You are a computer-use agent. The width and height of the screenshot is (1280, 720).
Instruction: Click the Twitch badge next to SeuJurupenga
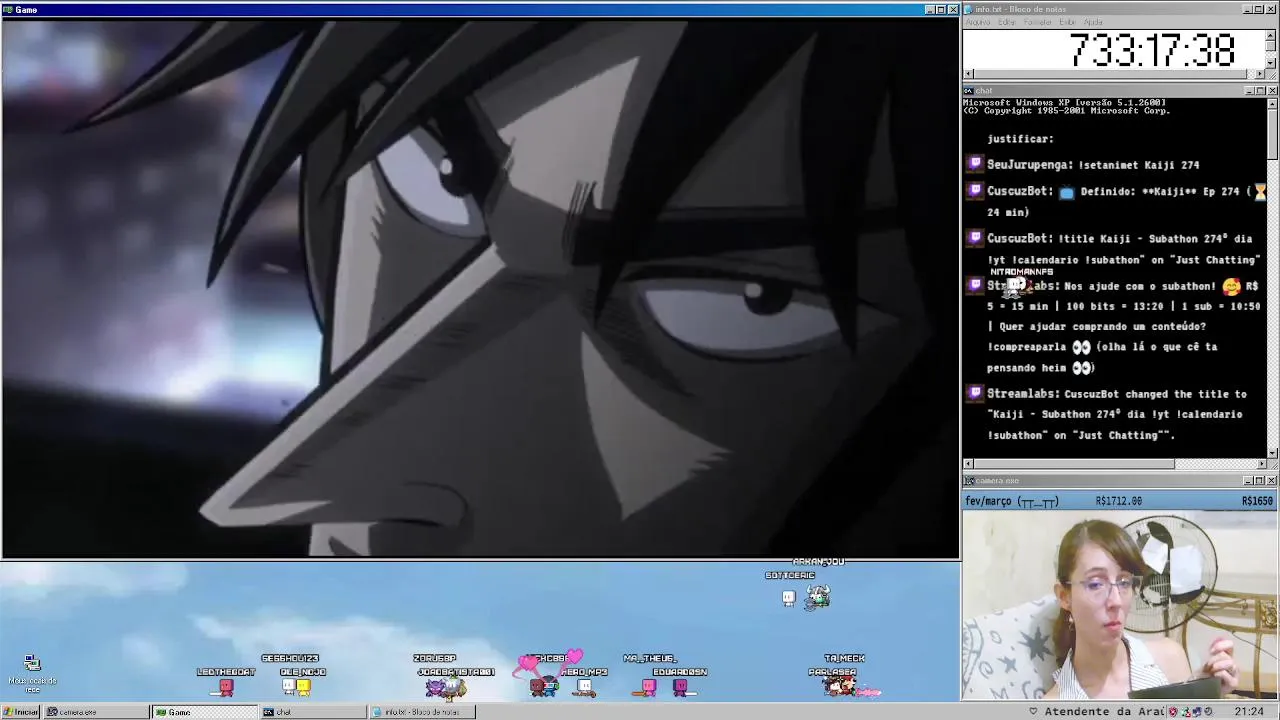(x=976, y=164)
